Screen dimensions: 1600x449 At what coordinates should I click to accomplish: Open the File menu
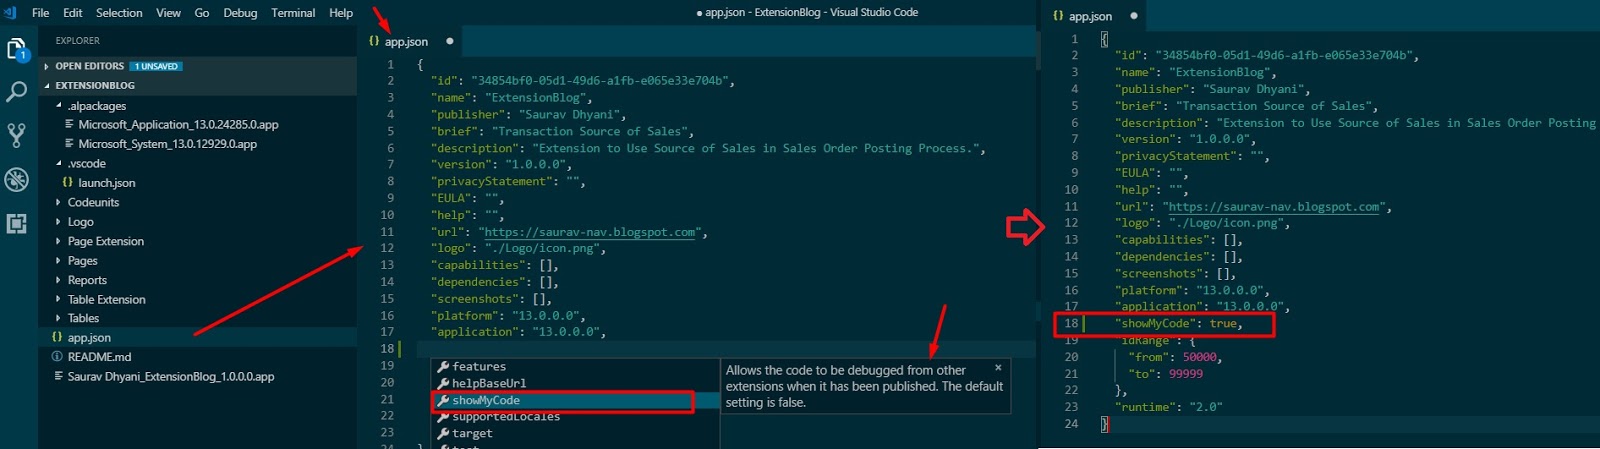tap(41, 13)
